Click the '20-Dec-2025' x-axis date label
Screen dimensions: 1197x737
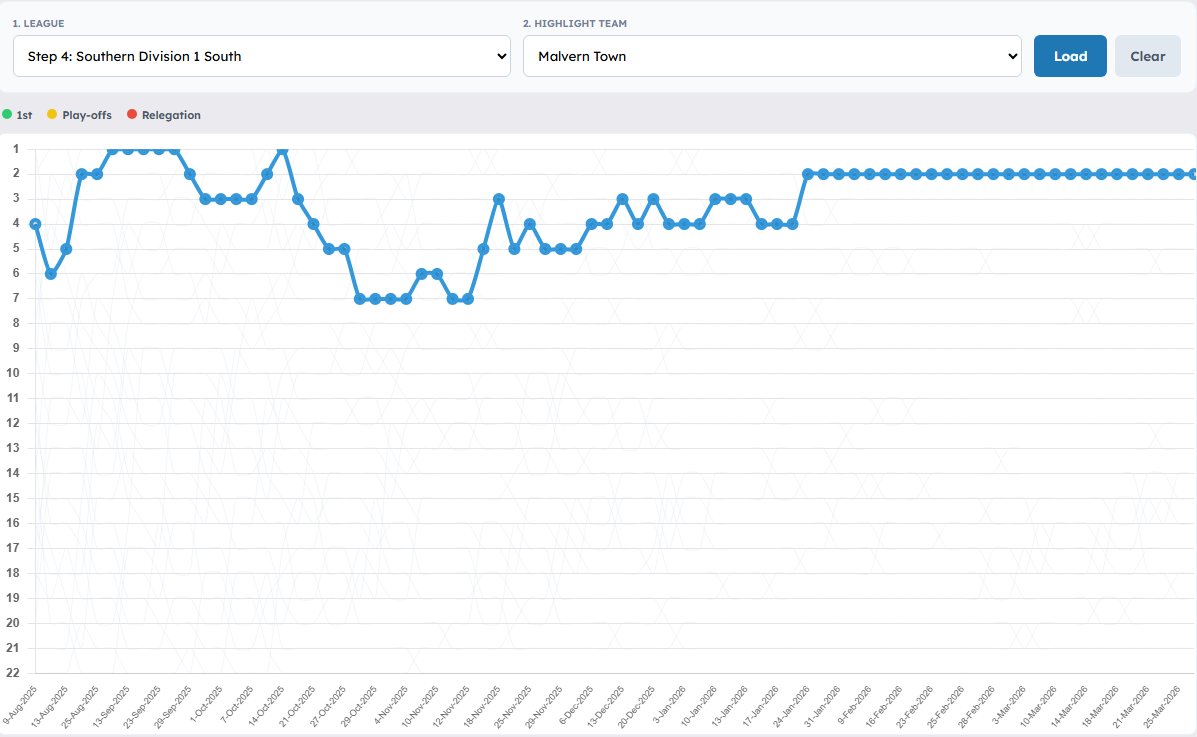636,706
